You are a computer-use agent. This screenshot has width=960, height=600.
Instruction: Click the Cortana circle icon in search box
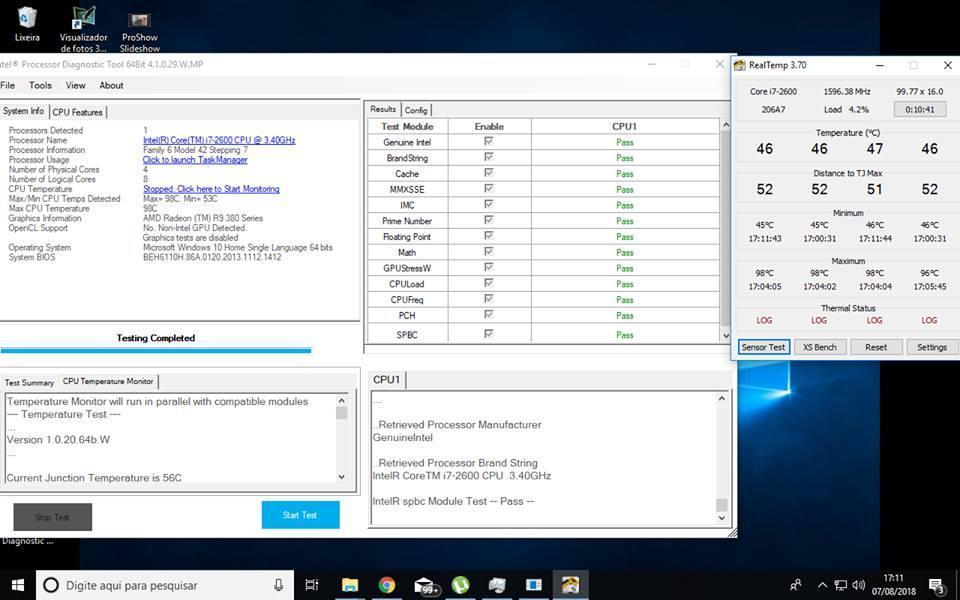tap(51, 585)
